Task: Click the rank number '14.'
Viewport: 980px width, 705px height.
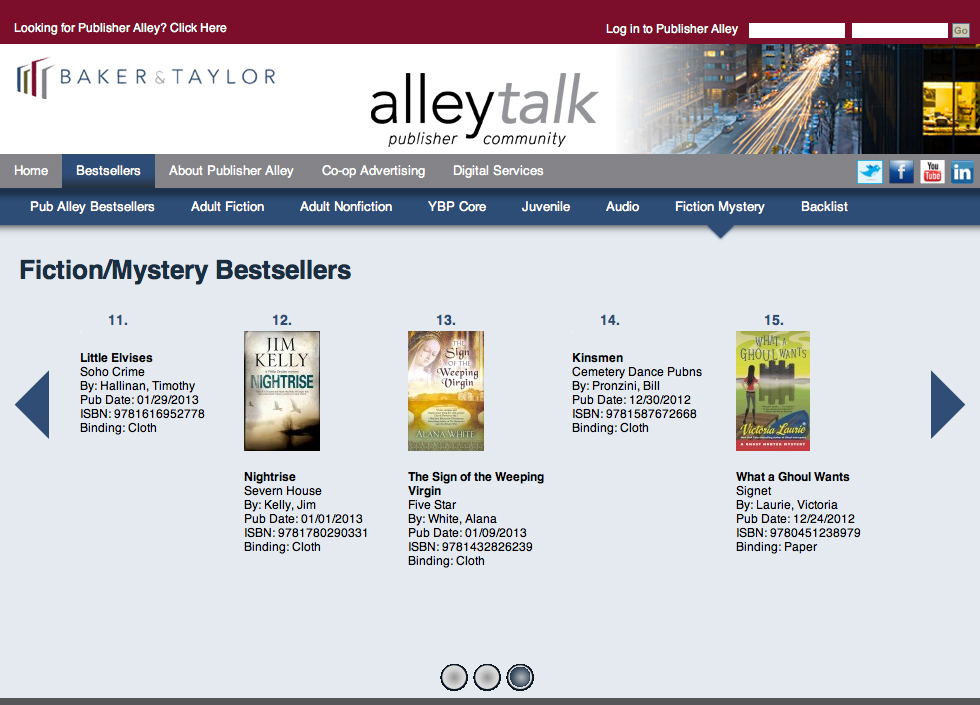Action: (x=610, y=321)
